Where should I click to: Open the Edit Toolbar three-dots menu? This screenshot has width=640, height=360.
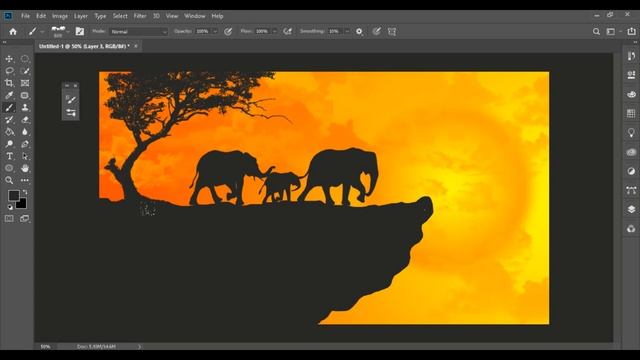pyautogui.click(x=25, y=180)
